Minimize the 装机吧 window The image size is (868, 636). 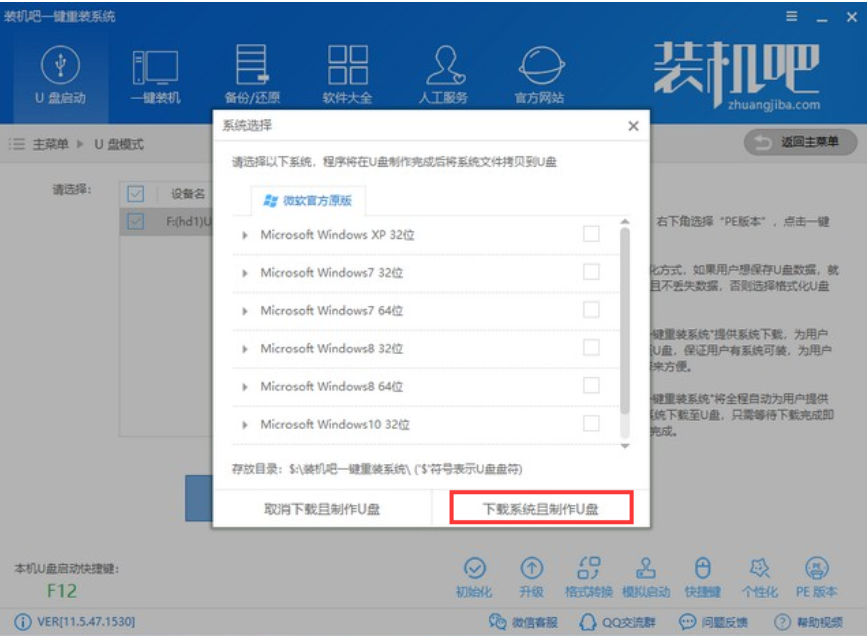tap(822, 18)
